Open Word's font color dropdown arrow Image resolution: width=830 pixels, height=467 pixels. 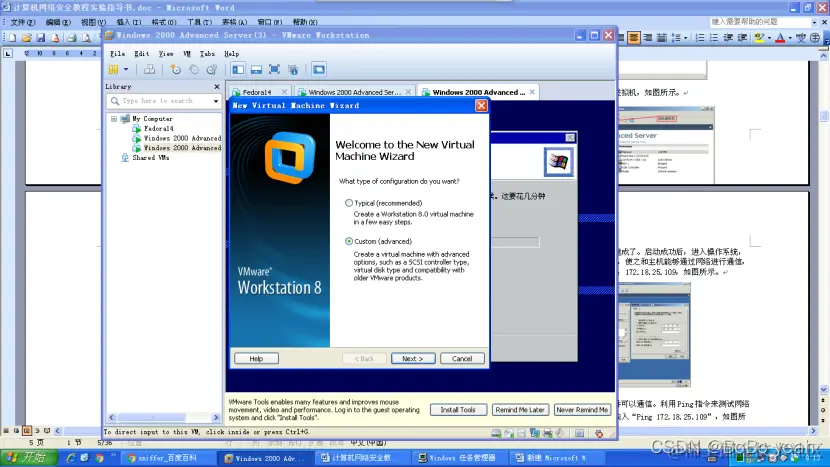click(x=790, y=38)
